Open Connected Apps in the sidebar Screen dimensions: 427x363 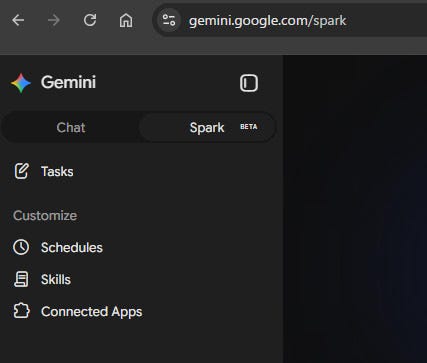pos(91,312)
